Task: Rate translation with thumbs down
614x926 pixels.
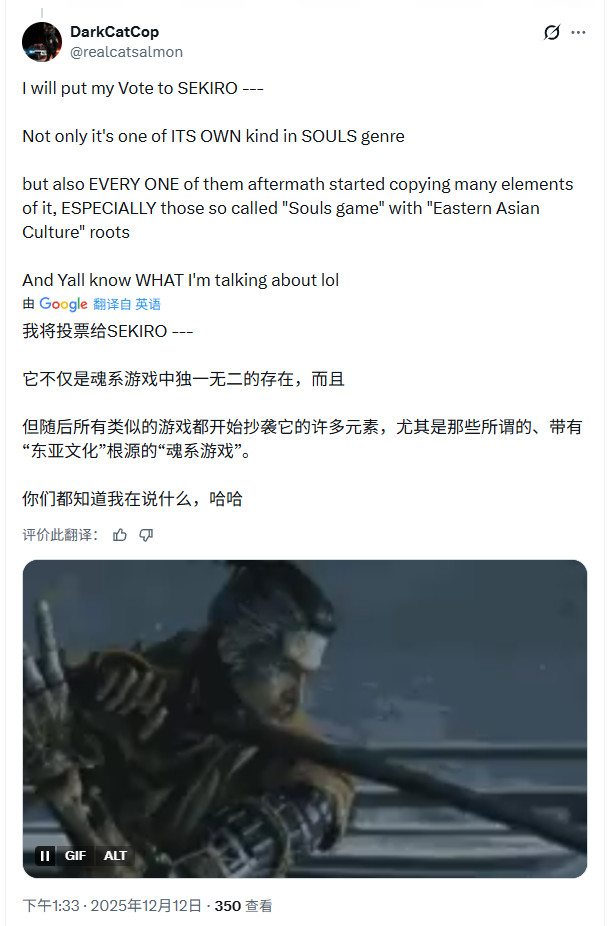Action: pos(146,535)
